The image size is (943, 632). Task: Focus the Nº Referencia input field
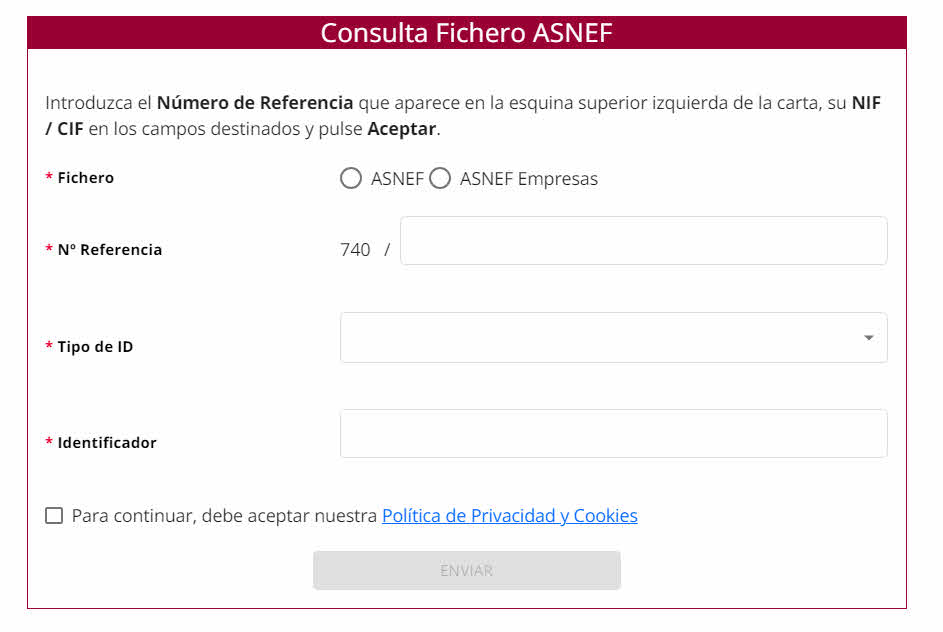pos(643,241)
